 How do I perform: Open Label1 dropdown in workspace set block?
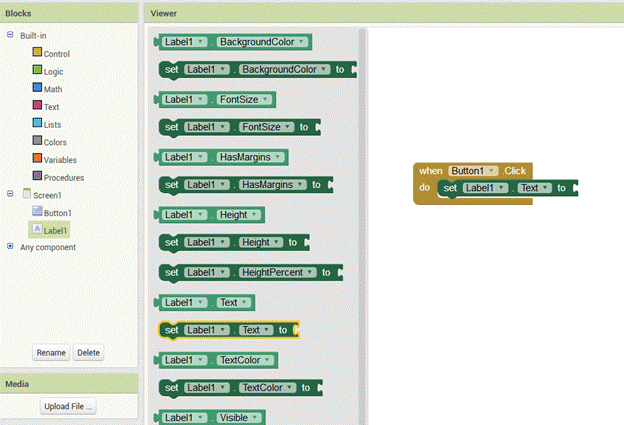point(501,188)
